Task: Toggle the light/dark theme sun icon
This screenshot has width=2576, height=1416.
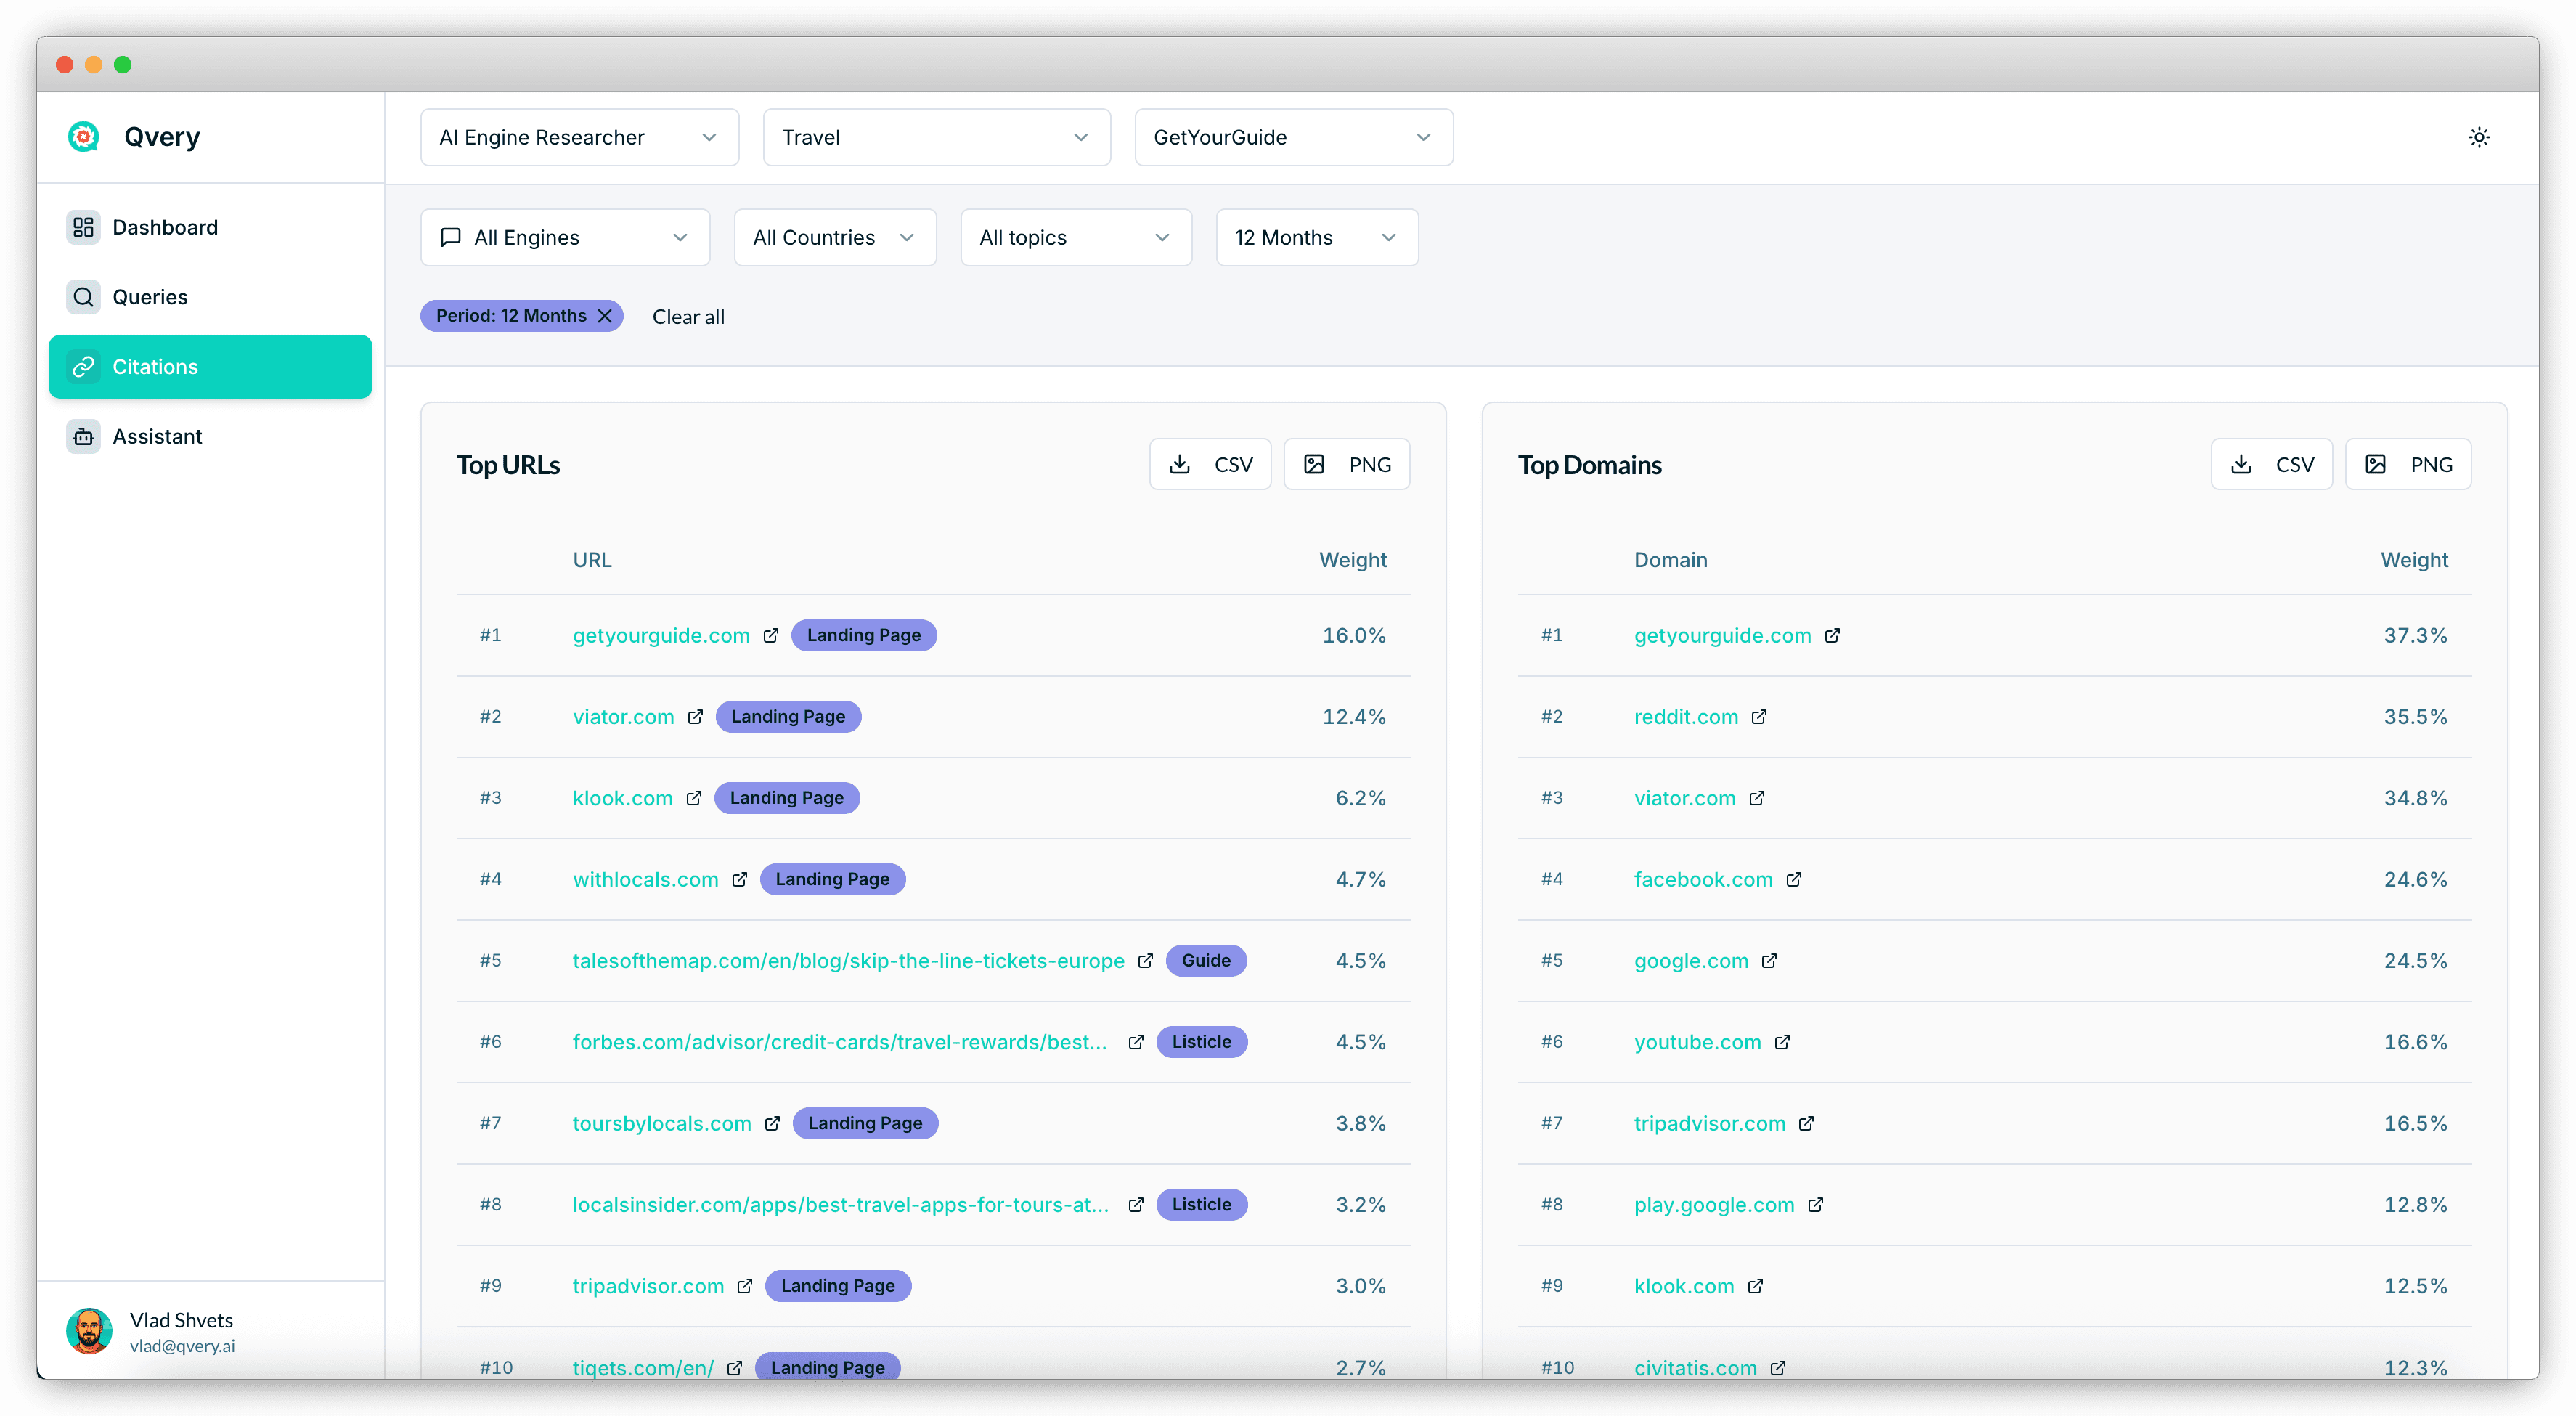Action: pos(2478,137)
